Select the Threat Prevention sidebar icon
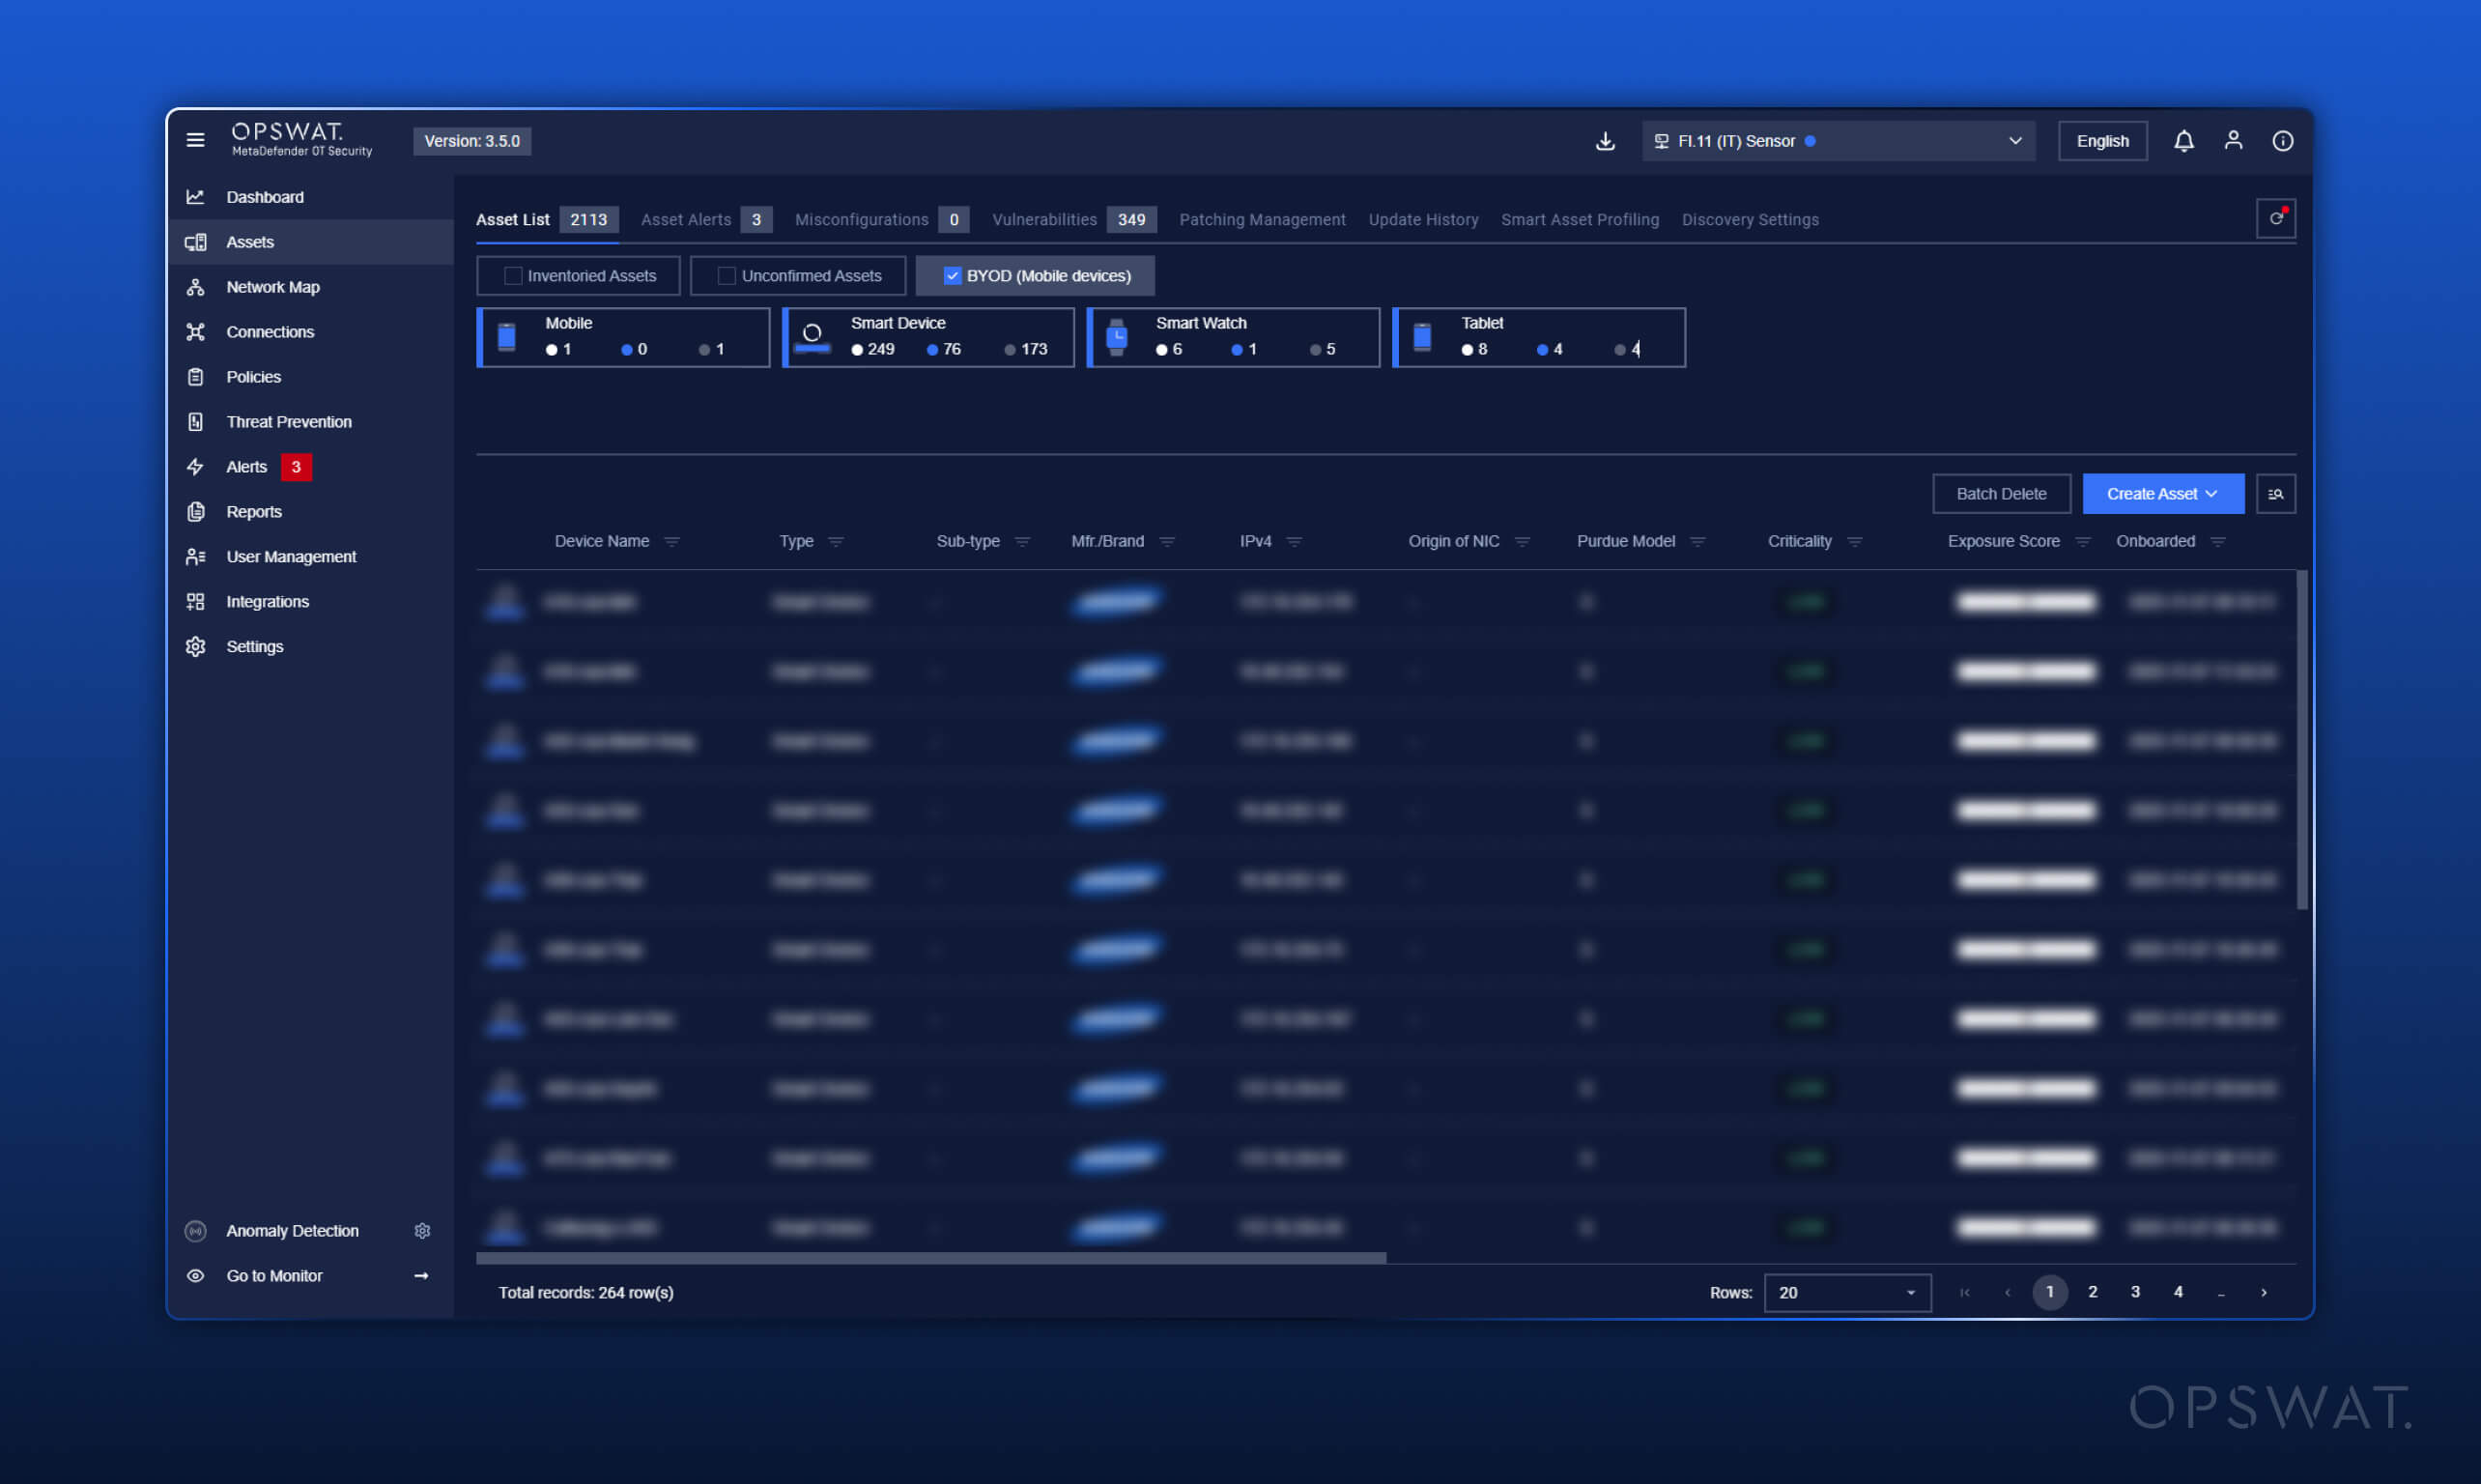The width and height of the screenshot is (2481, 1484). tap(196, 422)
